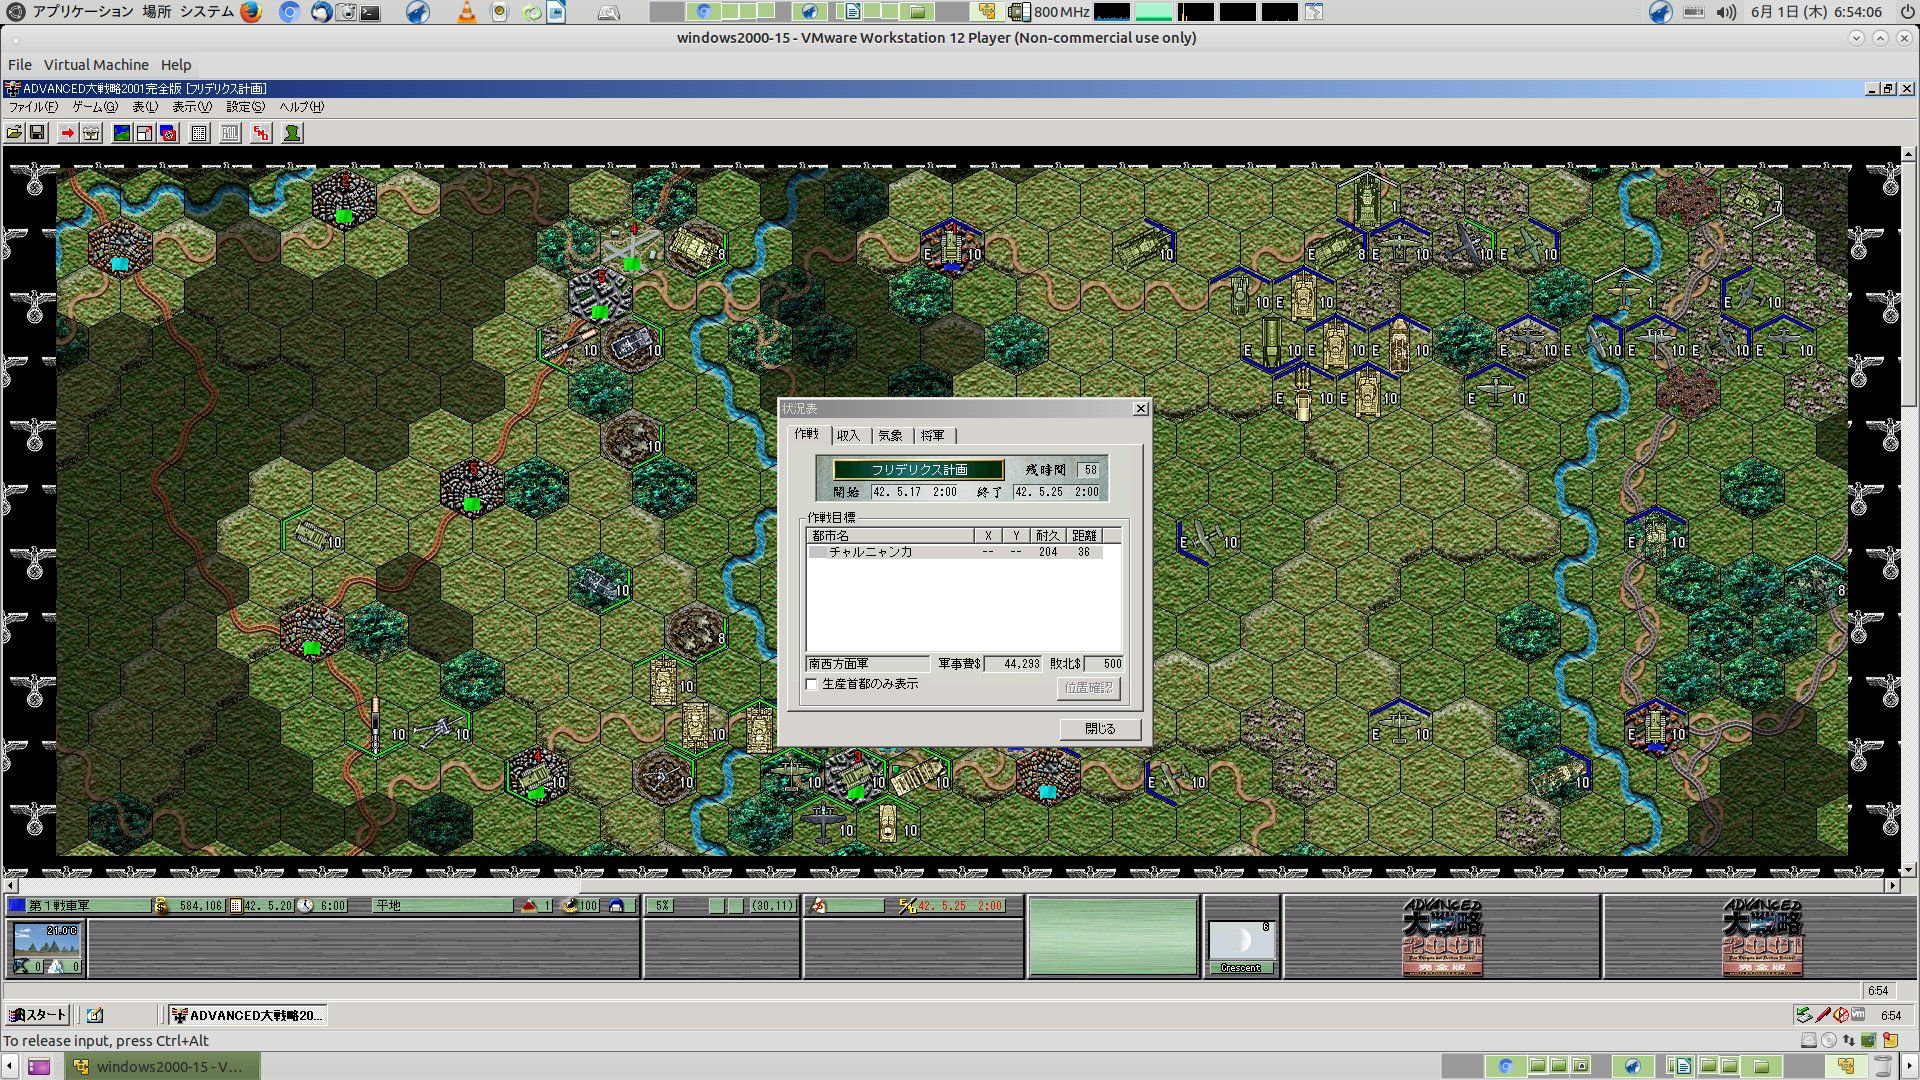The height and width of the screenshot is (1080, 1920).
Task: Click the windows2000-15 VMware taskbar entry
Action: (x=163, y=1066)
